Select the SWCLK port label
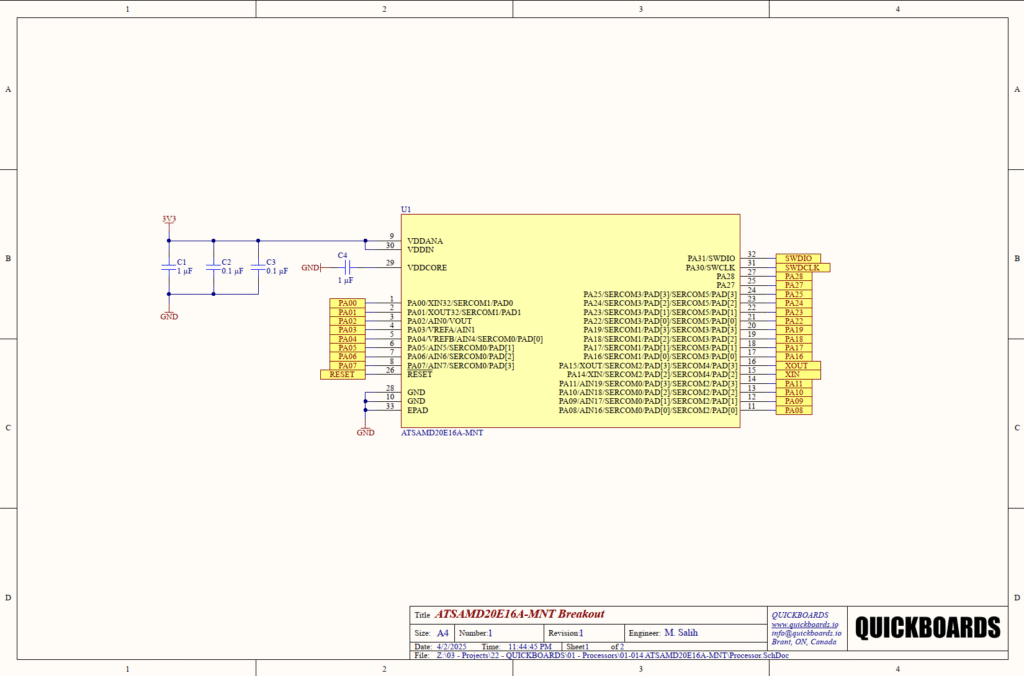Viewport: 1024px width, 676px height. [x=802, y=267]
